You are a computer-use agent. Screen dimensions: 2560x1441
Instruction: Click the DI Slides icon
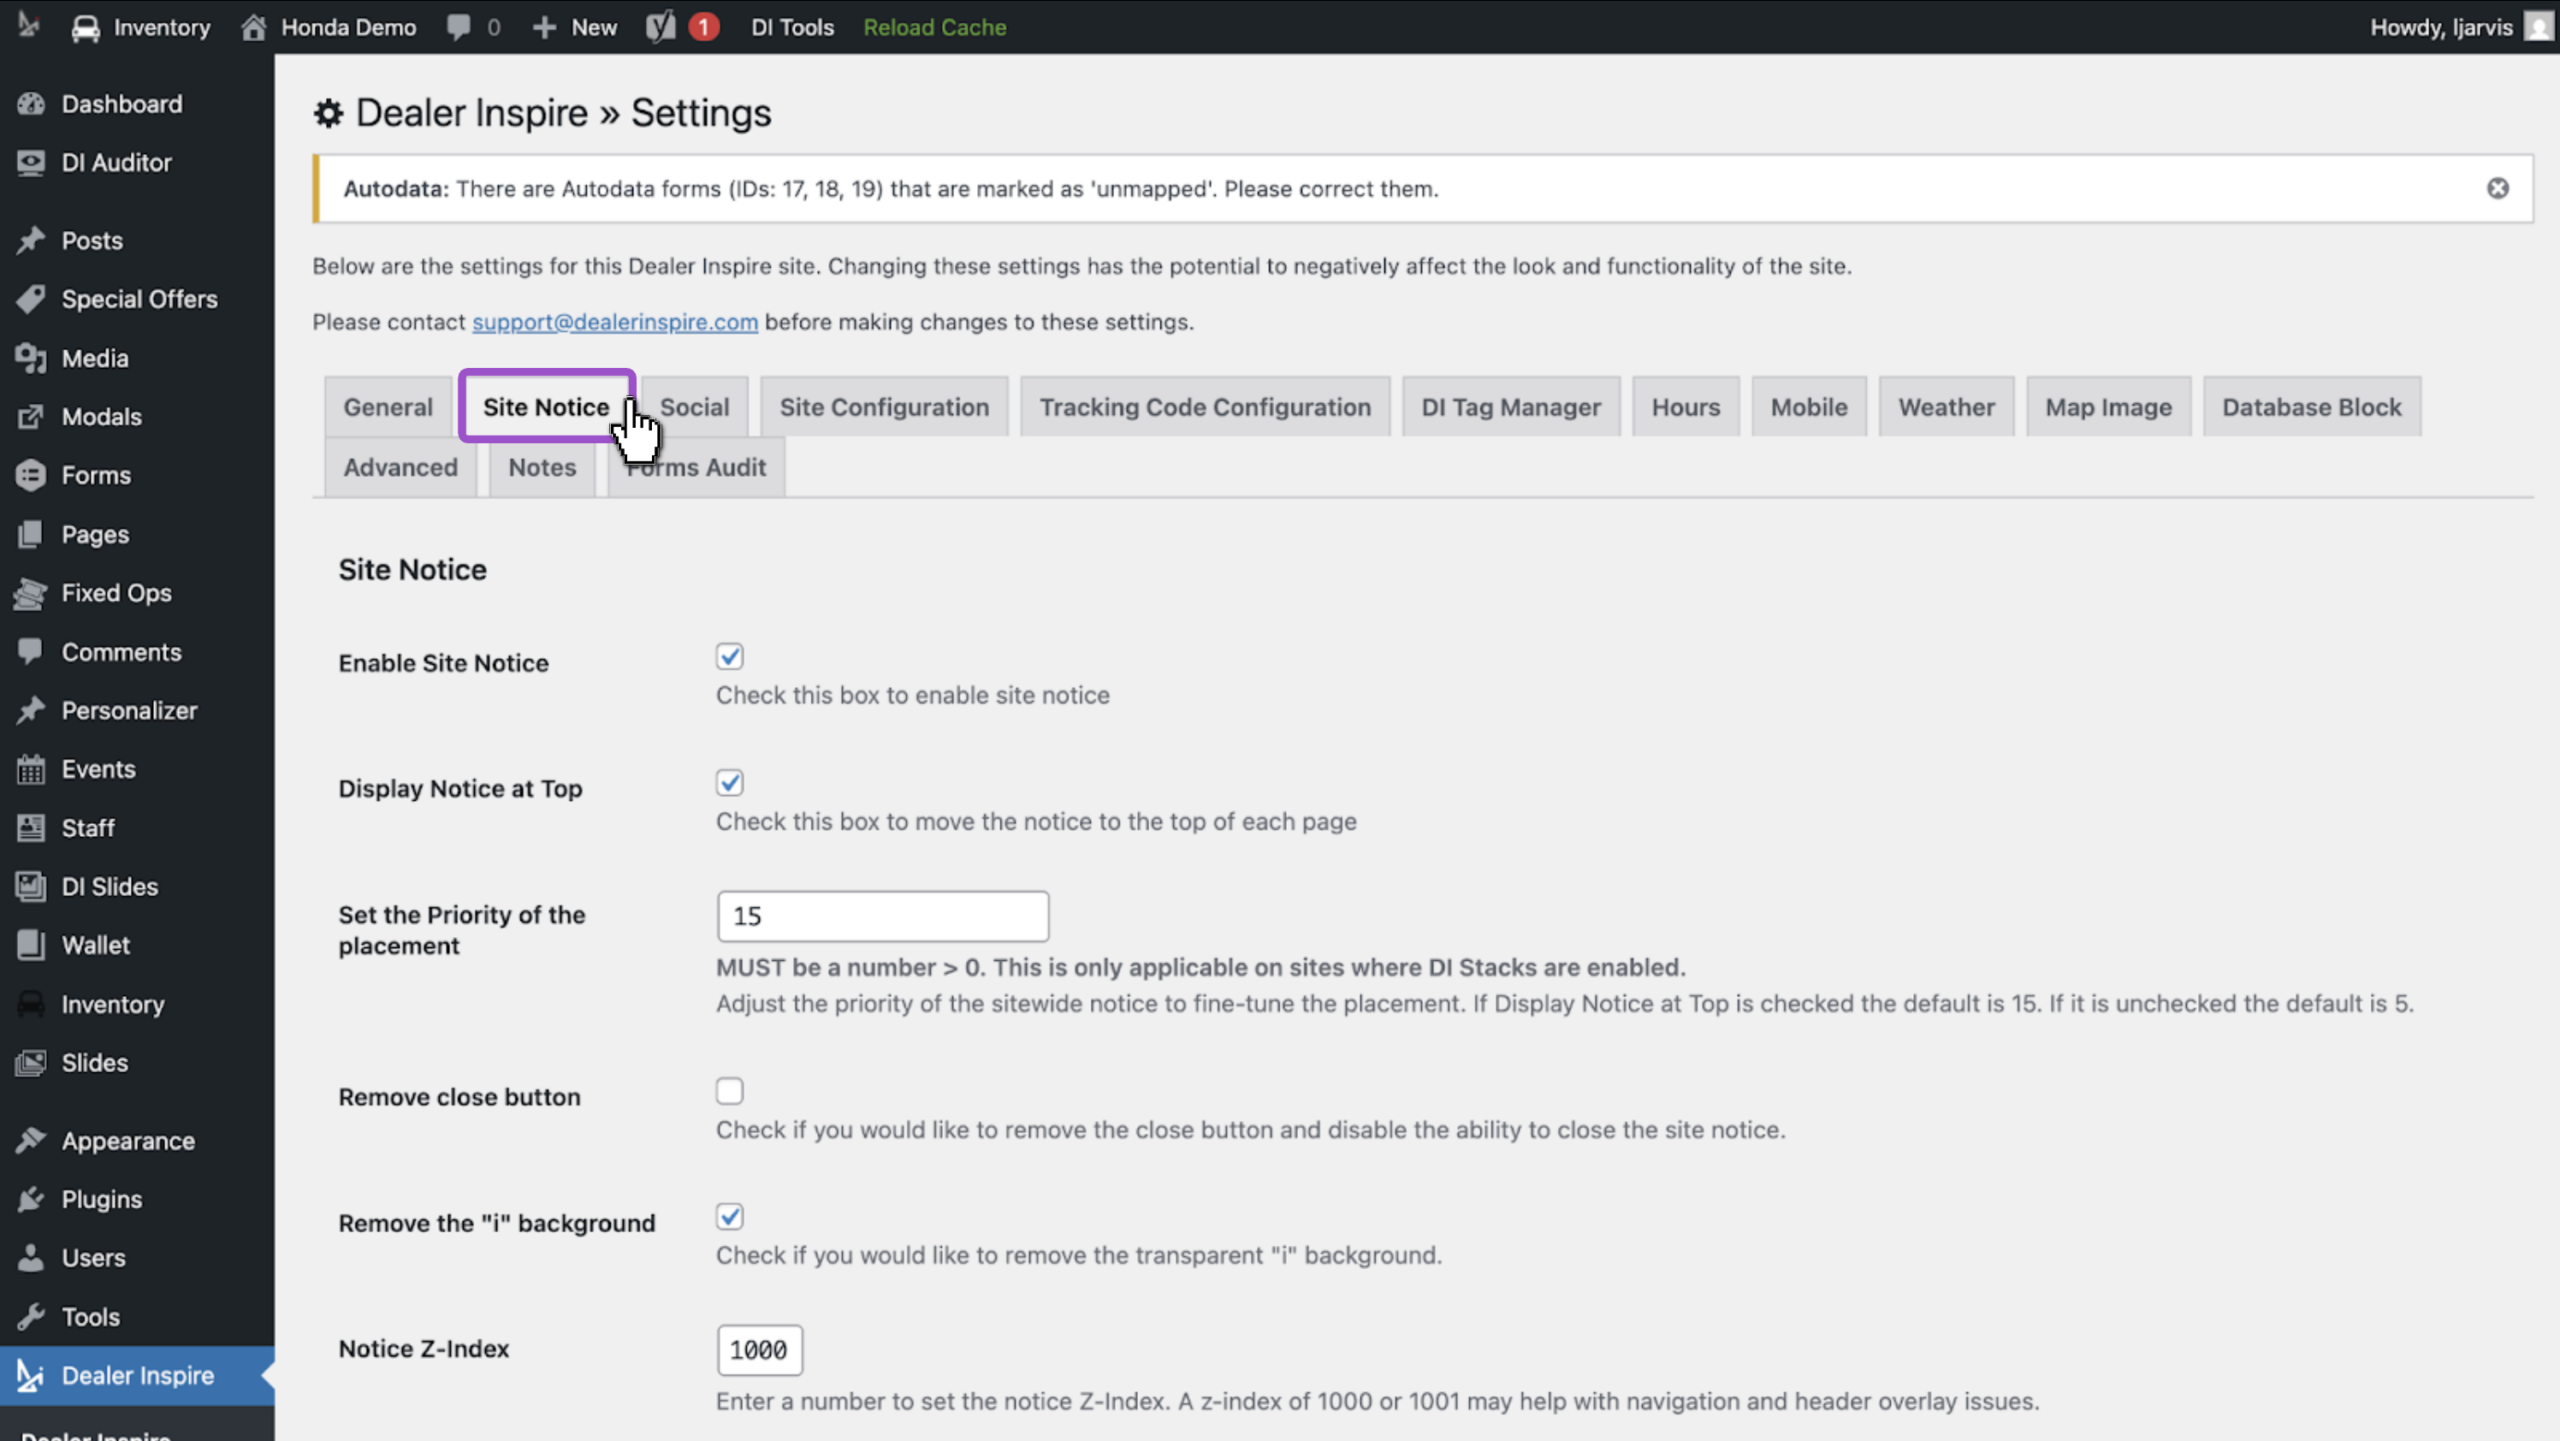pyautogui.click(x=31, y=886)
